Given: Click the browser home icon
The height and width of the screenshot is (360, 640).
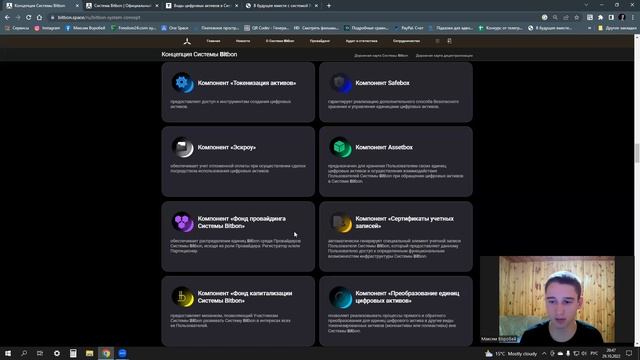Looking at the screenshot, I should 39,18.
